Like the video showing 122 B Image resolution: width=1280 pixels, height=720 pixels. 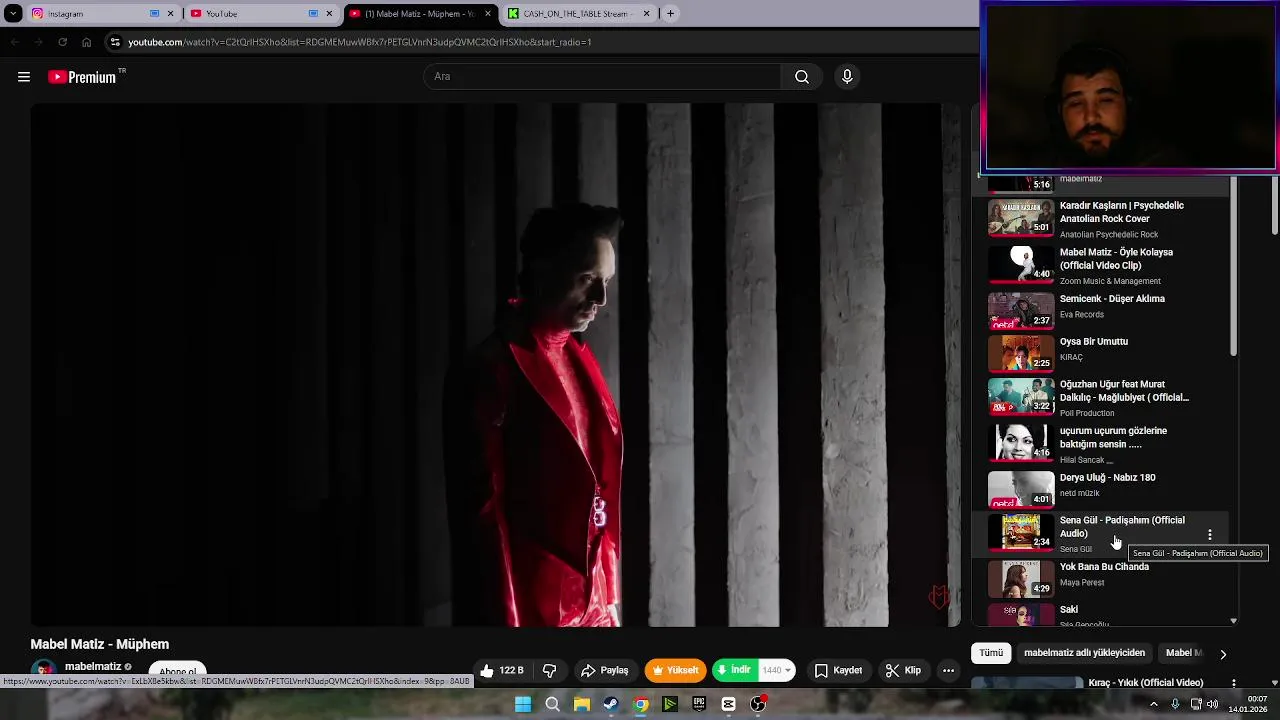coord(502,670)
